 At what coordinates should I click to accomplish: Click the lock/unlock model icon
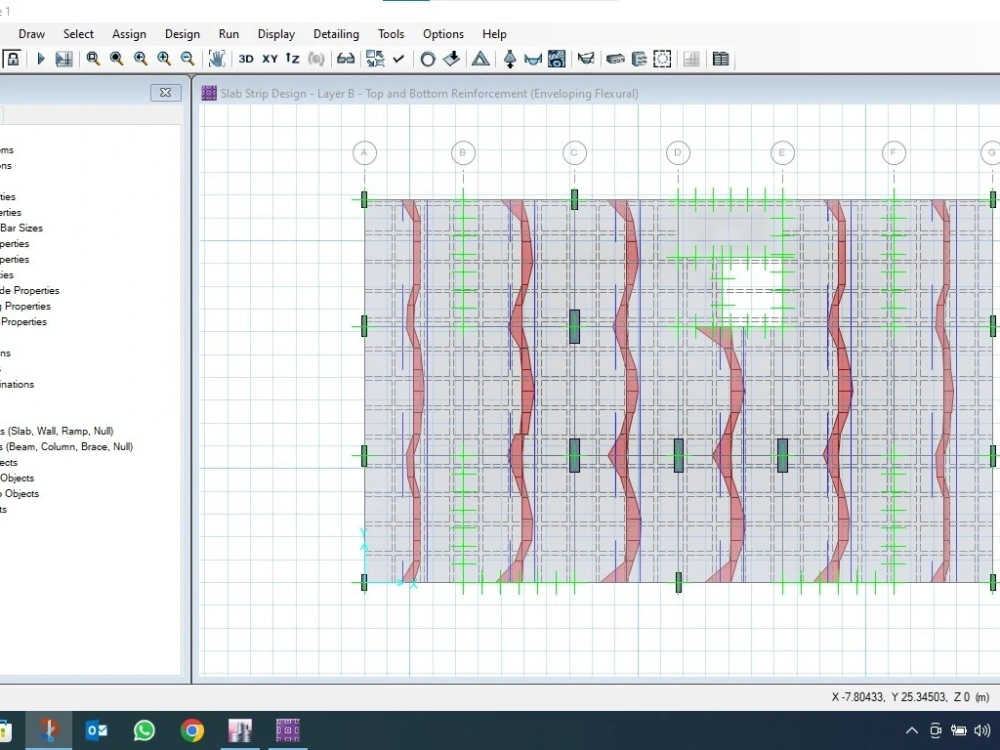point(12,59)
